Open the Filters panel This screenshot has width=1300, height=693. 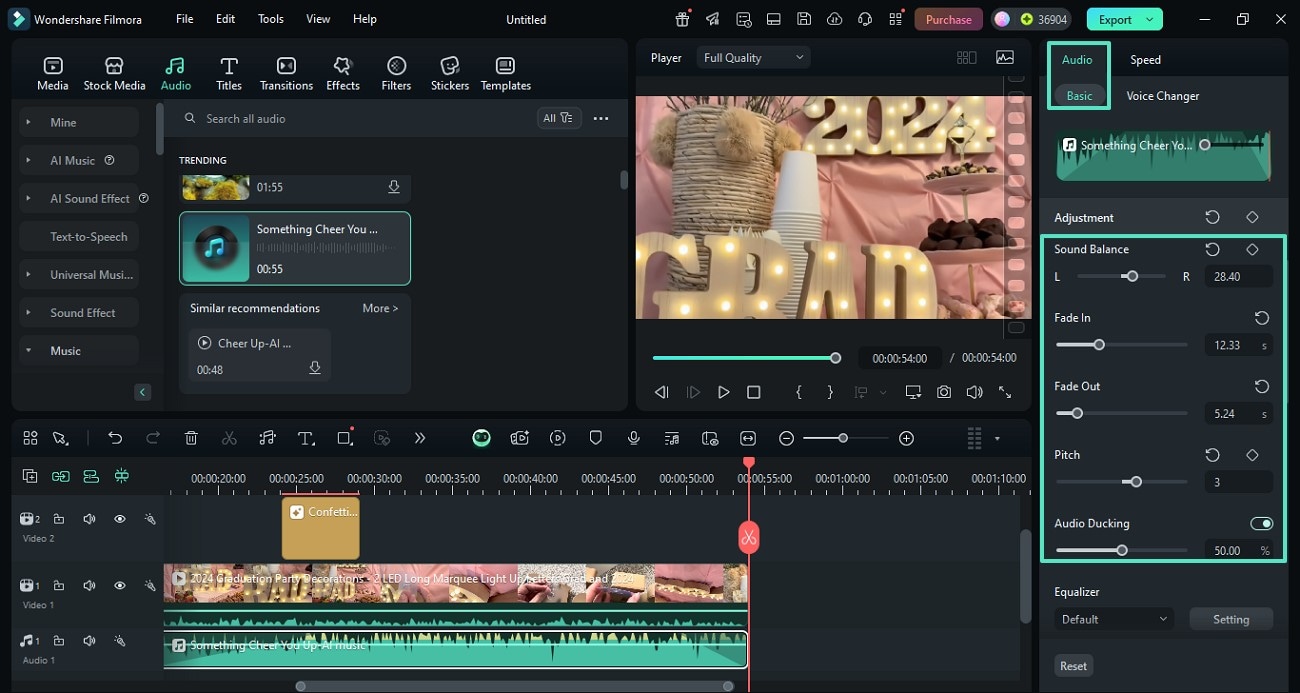(396, 73)
